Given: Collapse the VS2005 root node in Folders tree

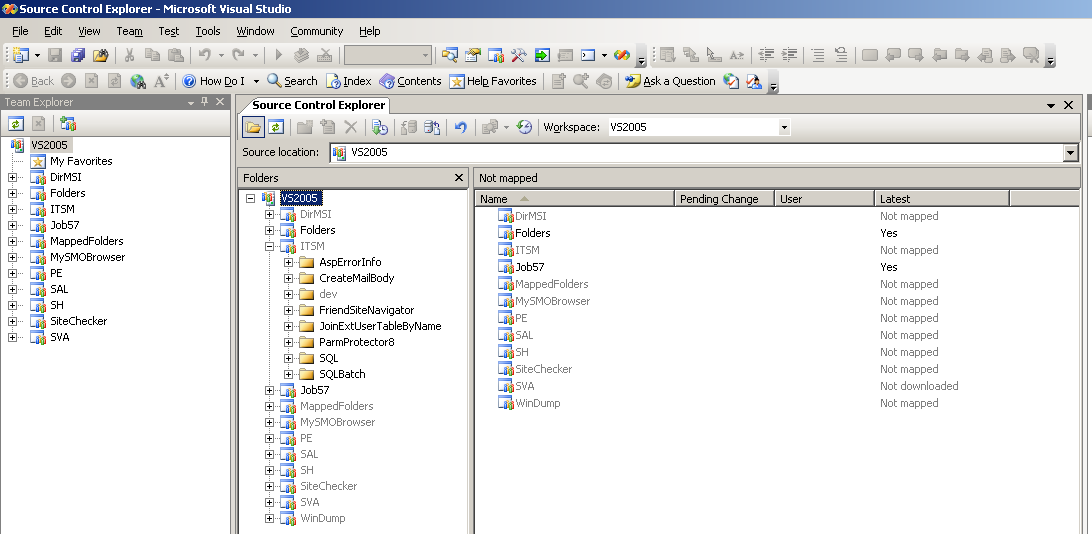Looking at the screenshot, I should [x=251, y=198].
